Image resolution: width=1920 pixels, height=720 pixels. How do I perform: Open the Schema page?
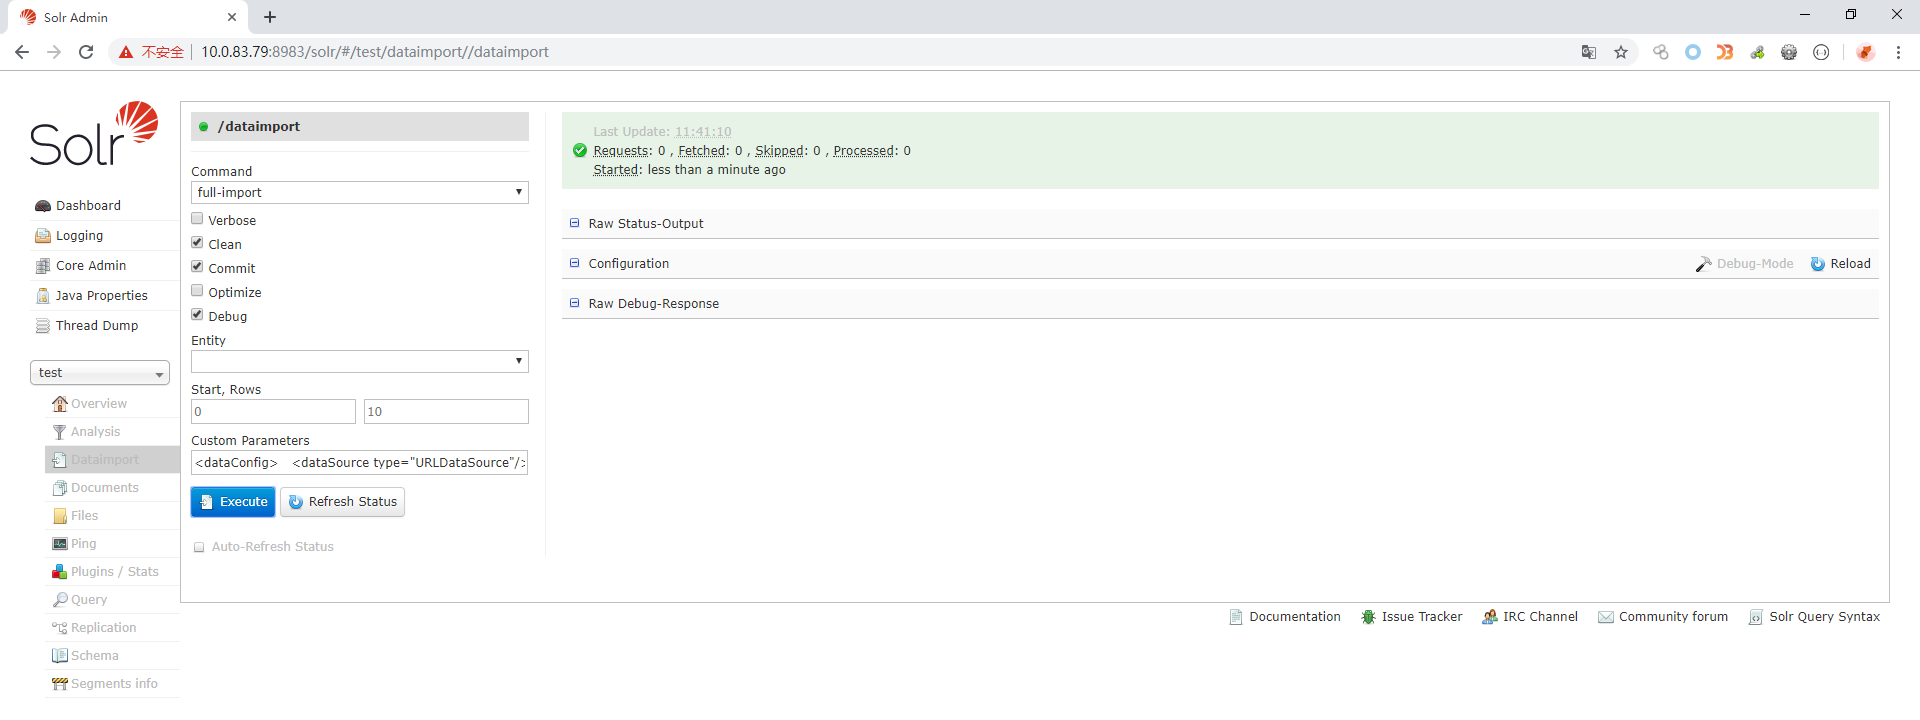[94, 656]
